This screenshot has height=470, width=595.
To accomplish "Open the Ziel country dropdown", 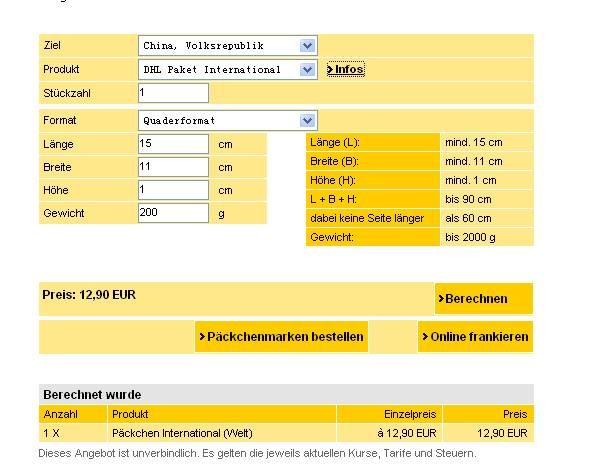I will 228,46.
